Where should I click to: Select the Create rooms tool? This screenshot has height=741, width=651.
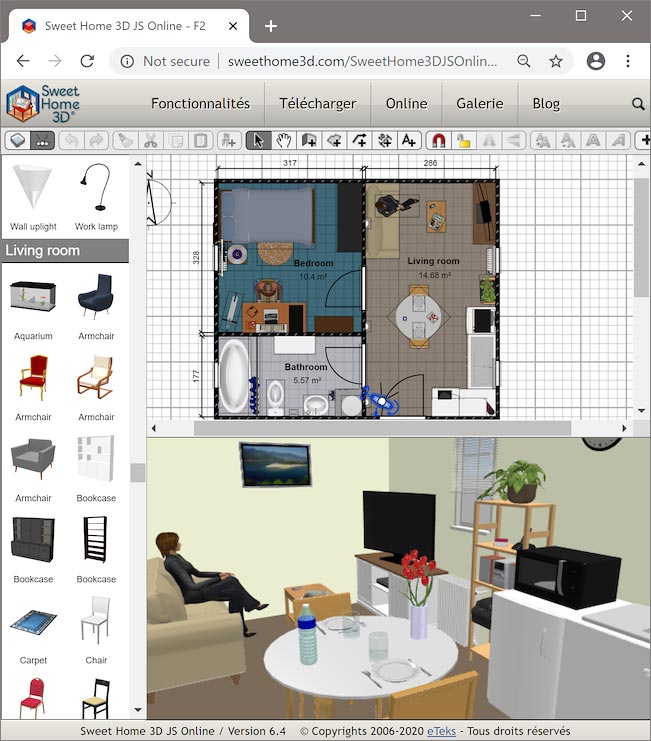(x=334, y=140)
